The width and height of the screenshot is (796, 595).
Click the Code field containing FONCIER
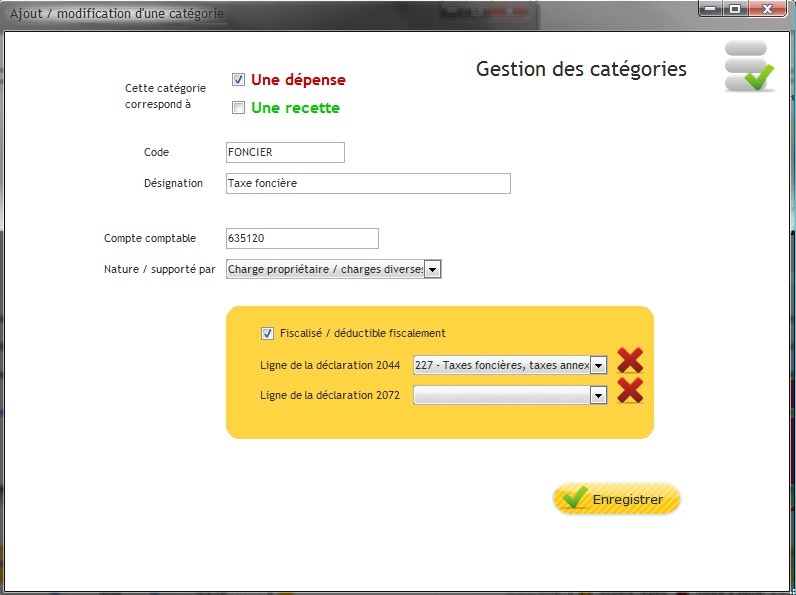pyautogui.click(x=285, y=152)
